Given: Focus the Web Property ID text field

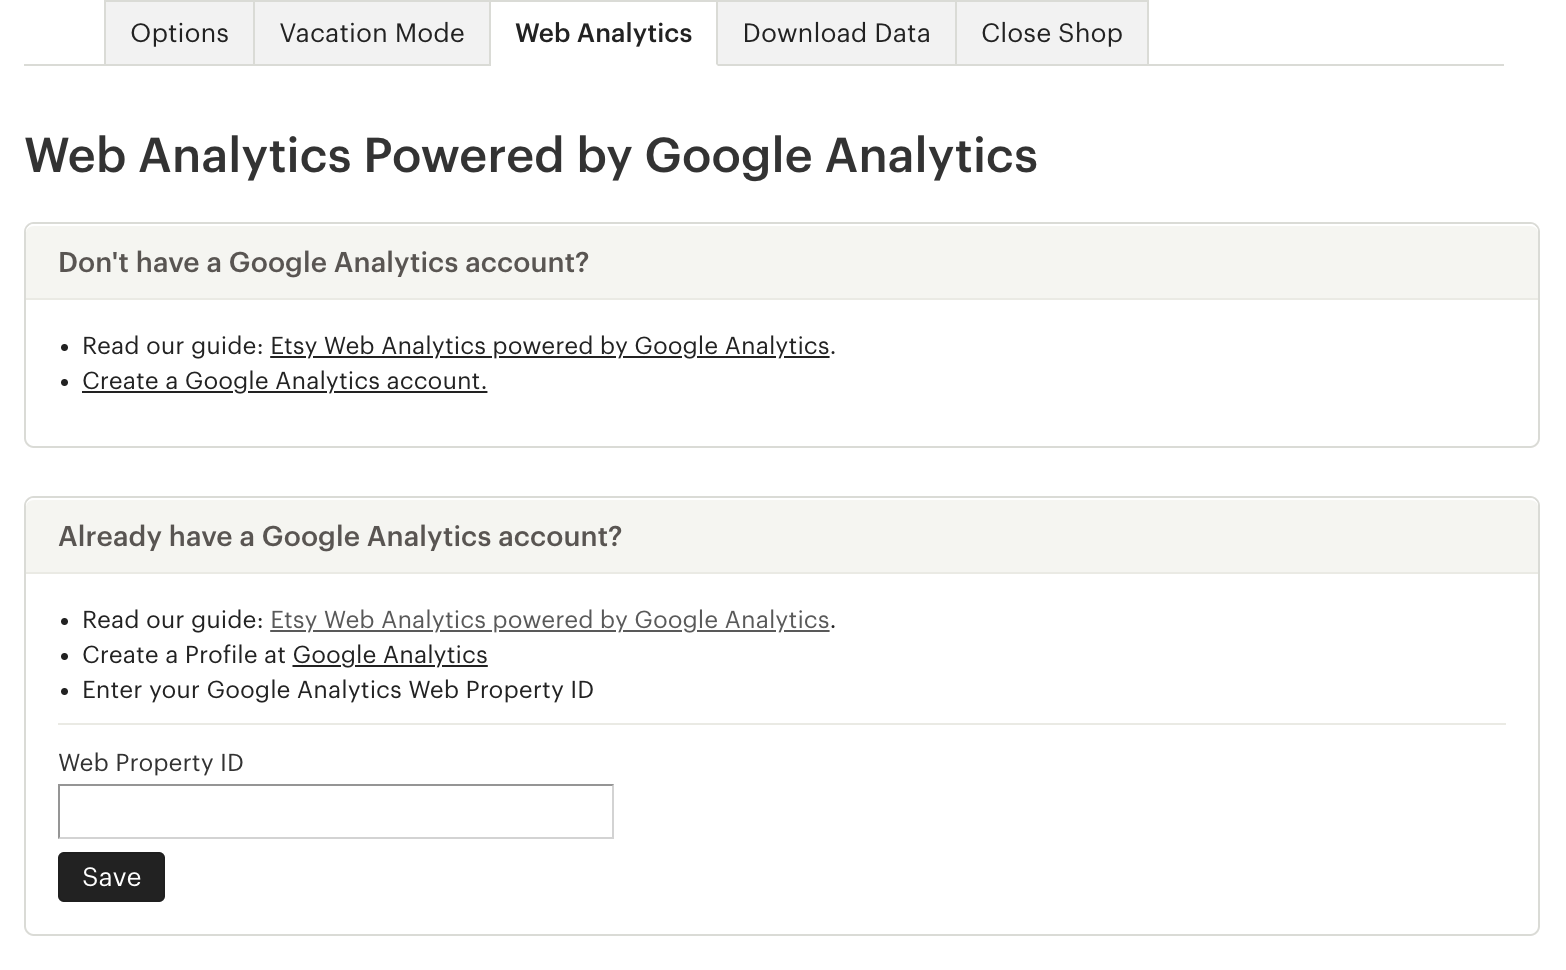Looking at the screenshot, I should click(335, 811).
